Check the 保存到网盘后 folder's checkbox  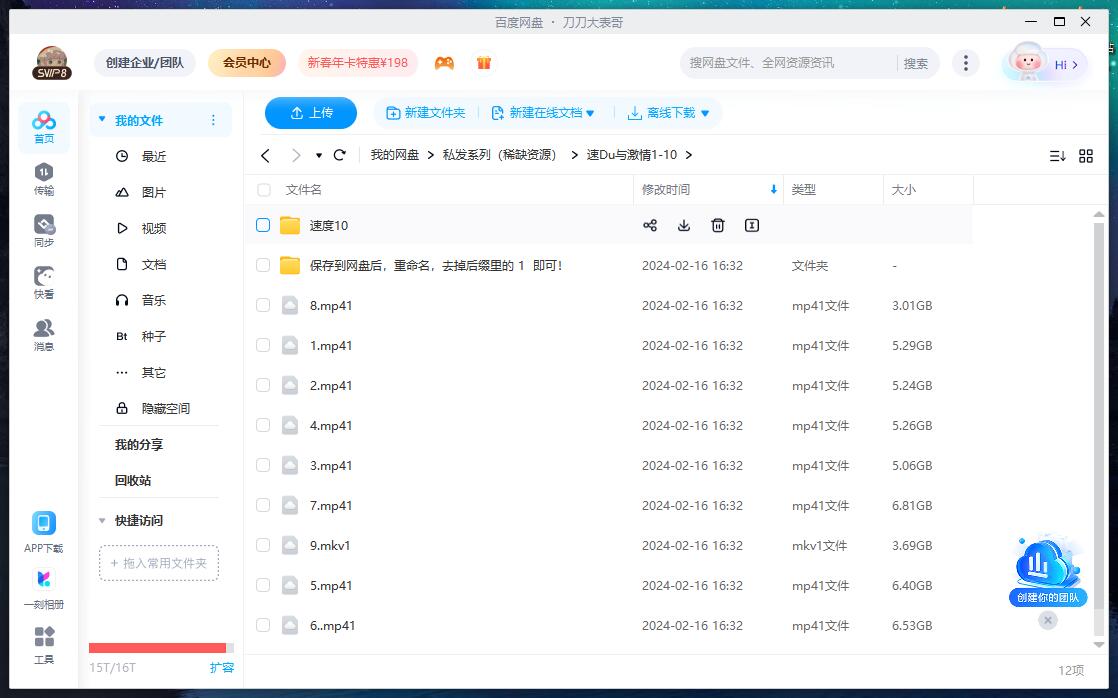point(263,265)
